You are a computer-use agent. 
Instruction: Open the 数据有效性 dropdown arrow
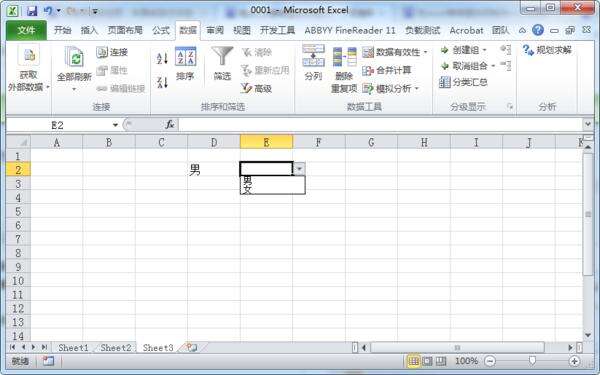[x=426, y=52]
